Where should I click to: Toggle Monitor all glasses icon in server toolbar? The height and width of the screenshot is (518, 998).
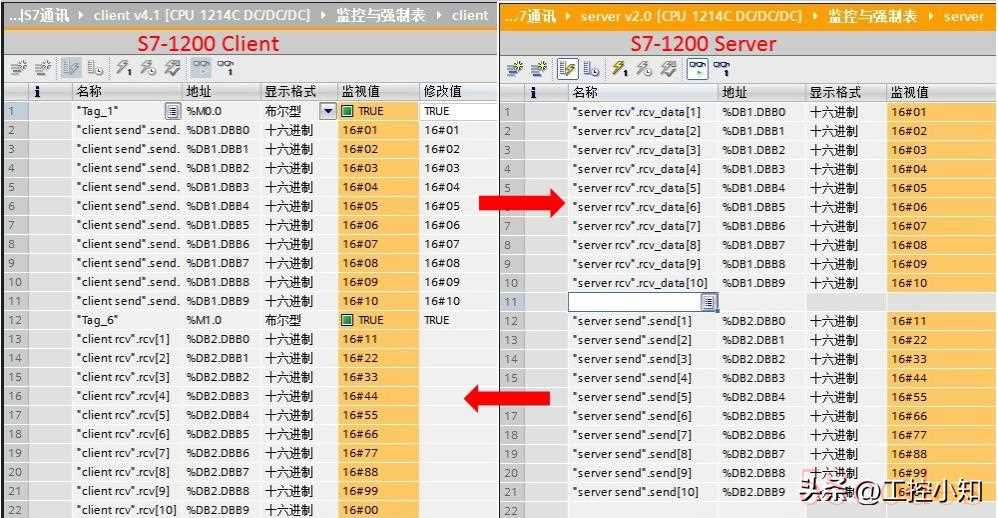(x=698, y=68)
